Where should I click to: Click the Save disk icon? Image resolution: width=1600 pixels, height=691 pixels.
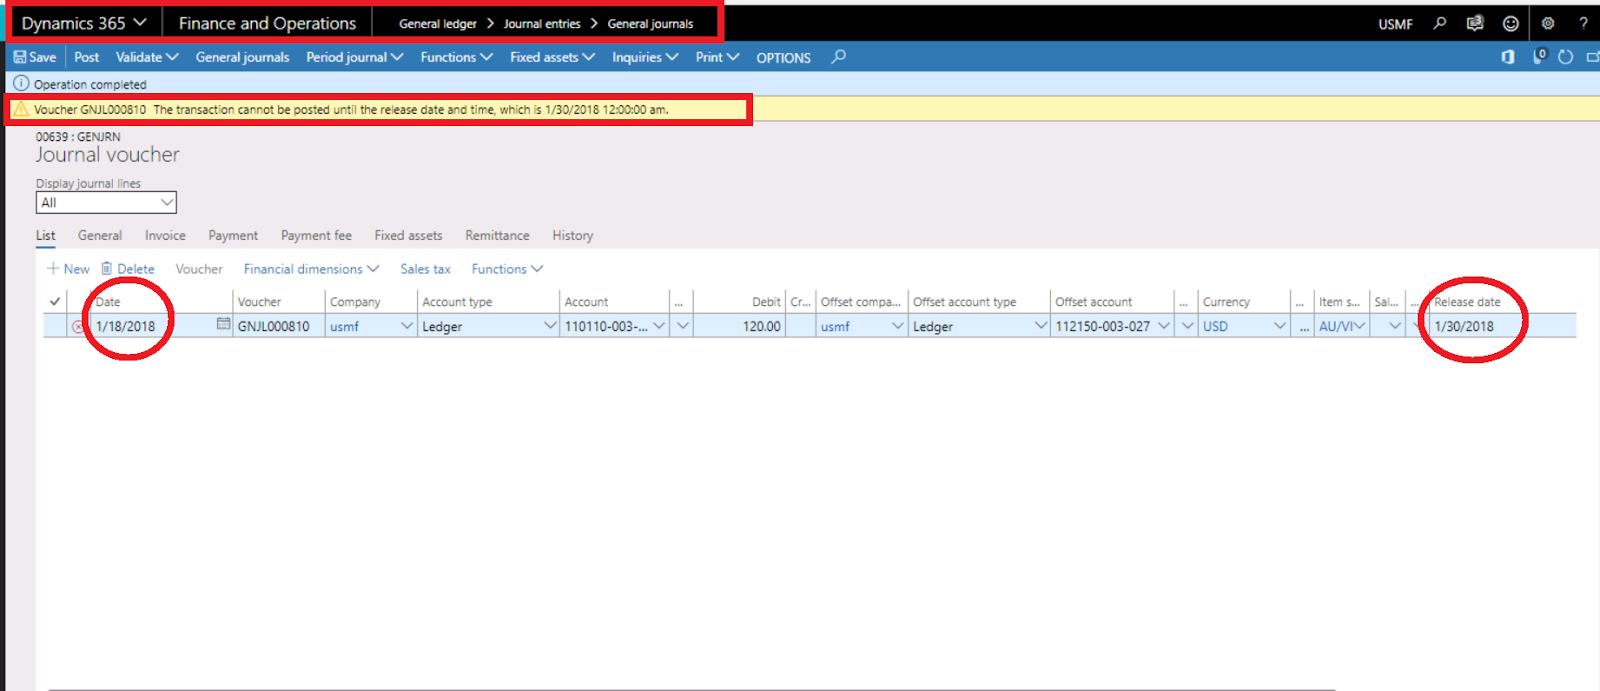(20, 57)
